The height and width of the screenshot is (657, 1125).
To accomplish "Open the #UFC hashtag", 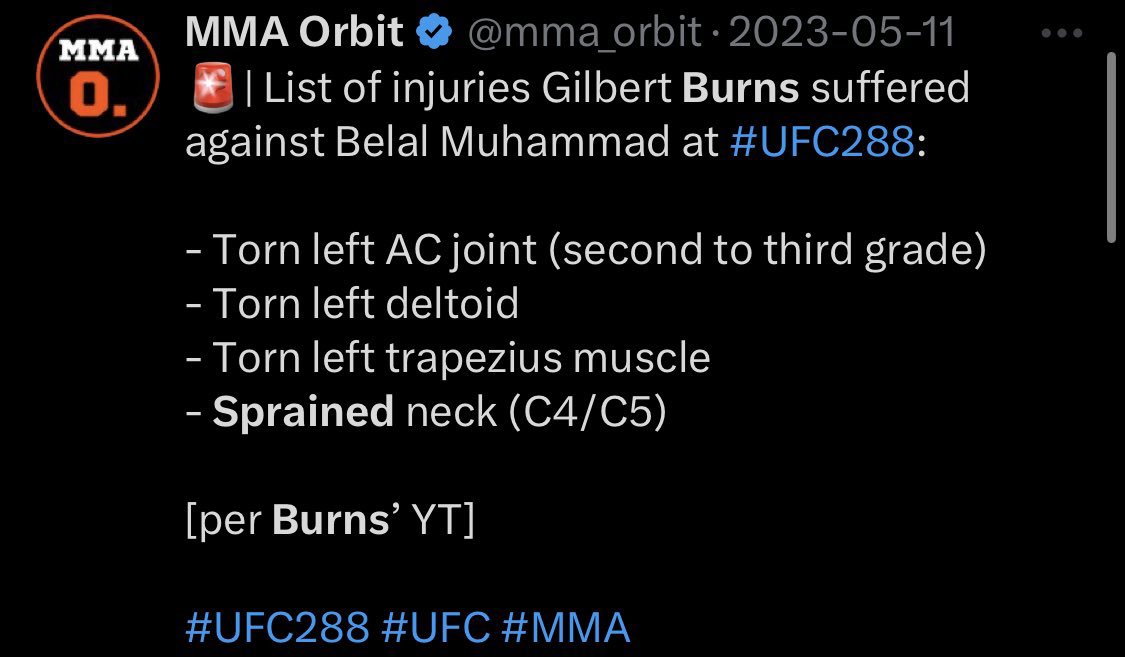I will click(436, 628).
